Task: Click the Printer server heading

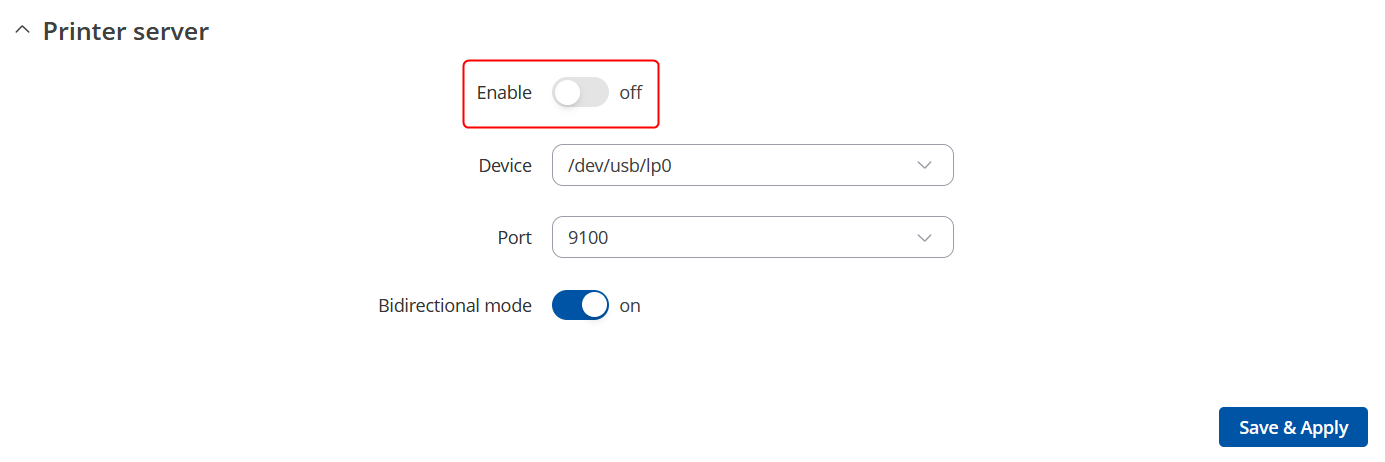Action: click(x=125, y=32)
